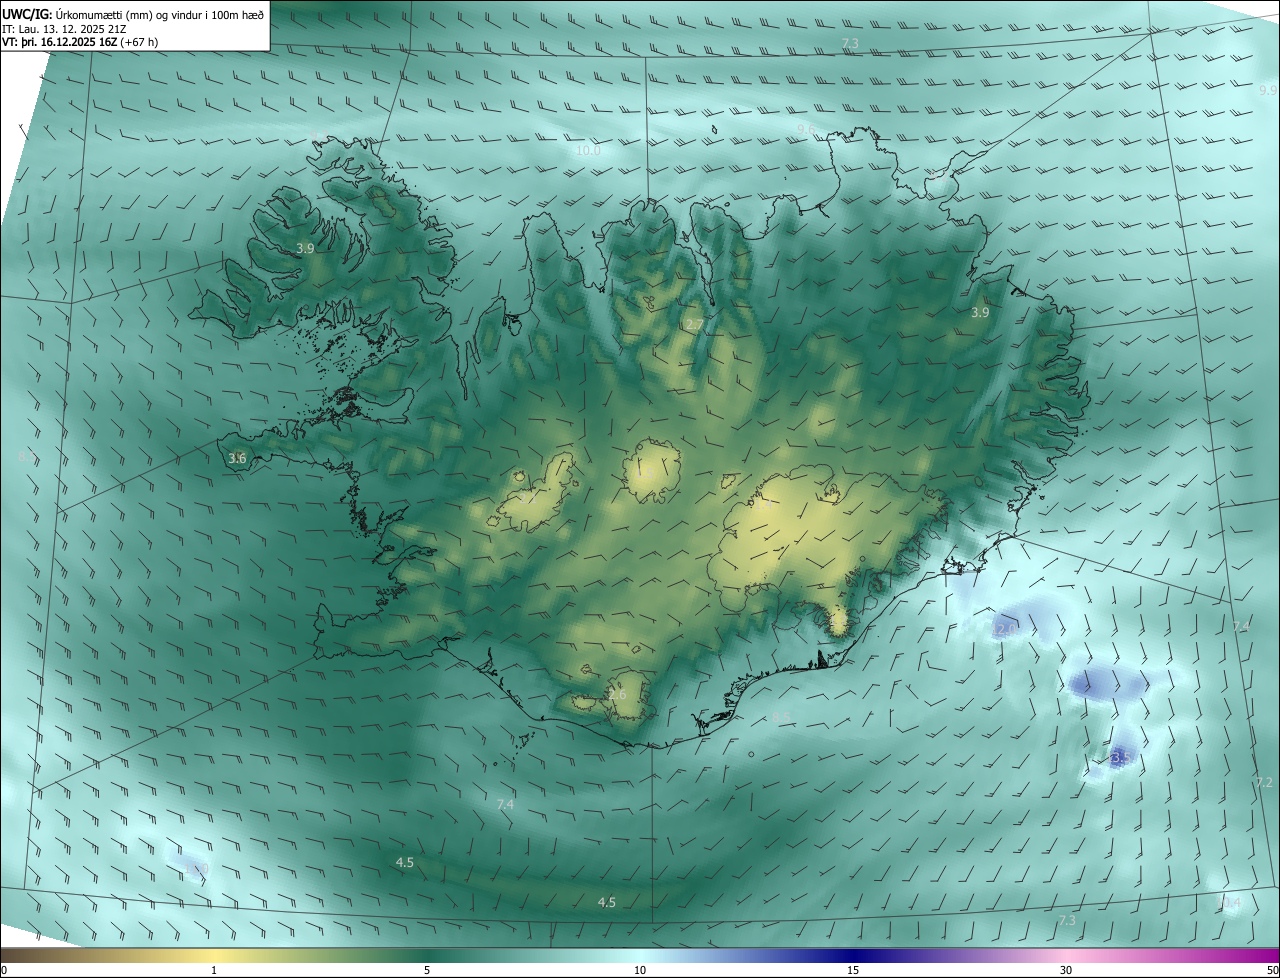Click the 9.9 value label near the map edge
The image size is (1280, 978).
pyautogui.click(x=1268, y=89)
